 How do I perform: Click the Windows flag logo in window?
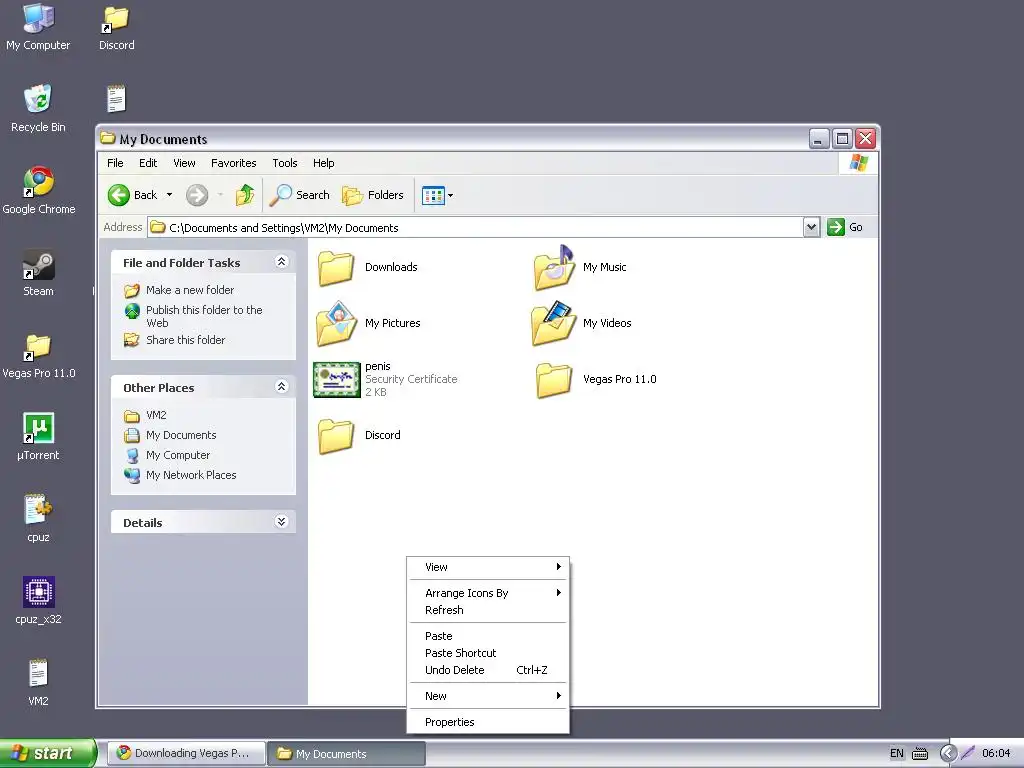(x=859, y=163)
